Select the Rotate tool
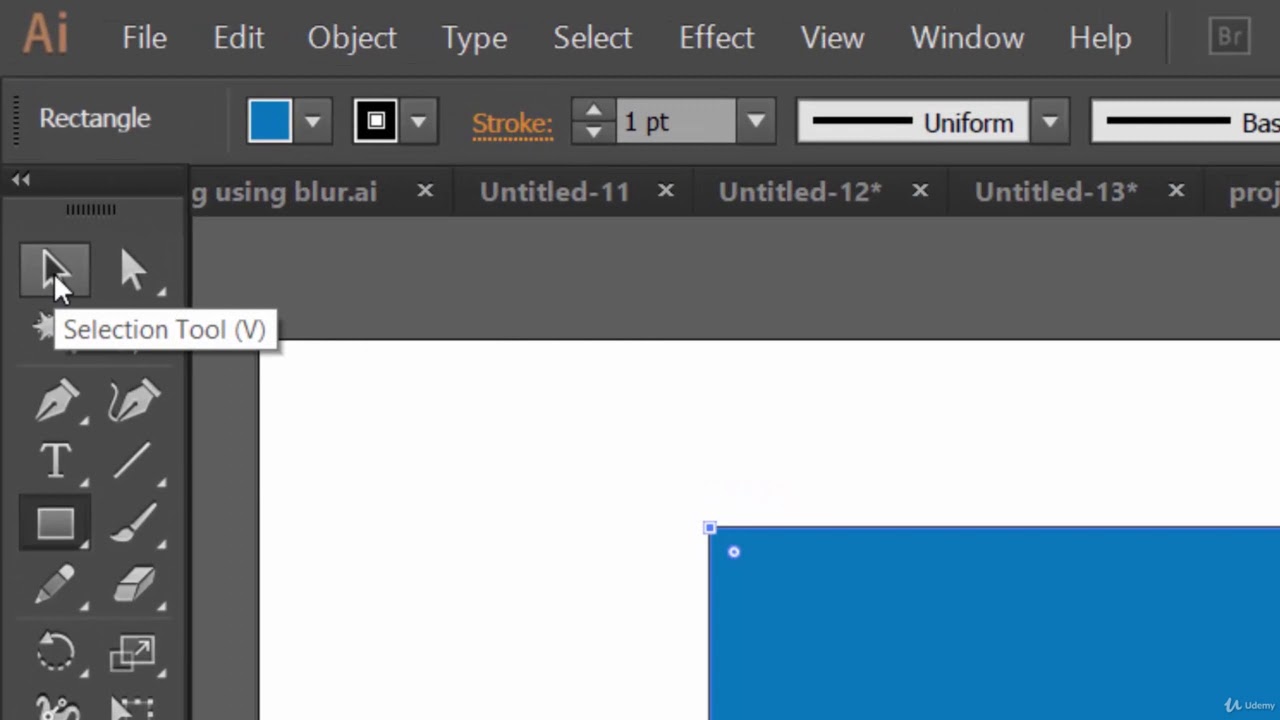This screenshot has height=720, width=1280. coord(55,652)
